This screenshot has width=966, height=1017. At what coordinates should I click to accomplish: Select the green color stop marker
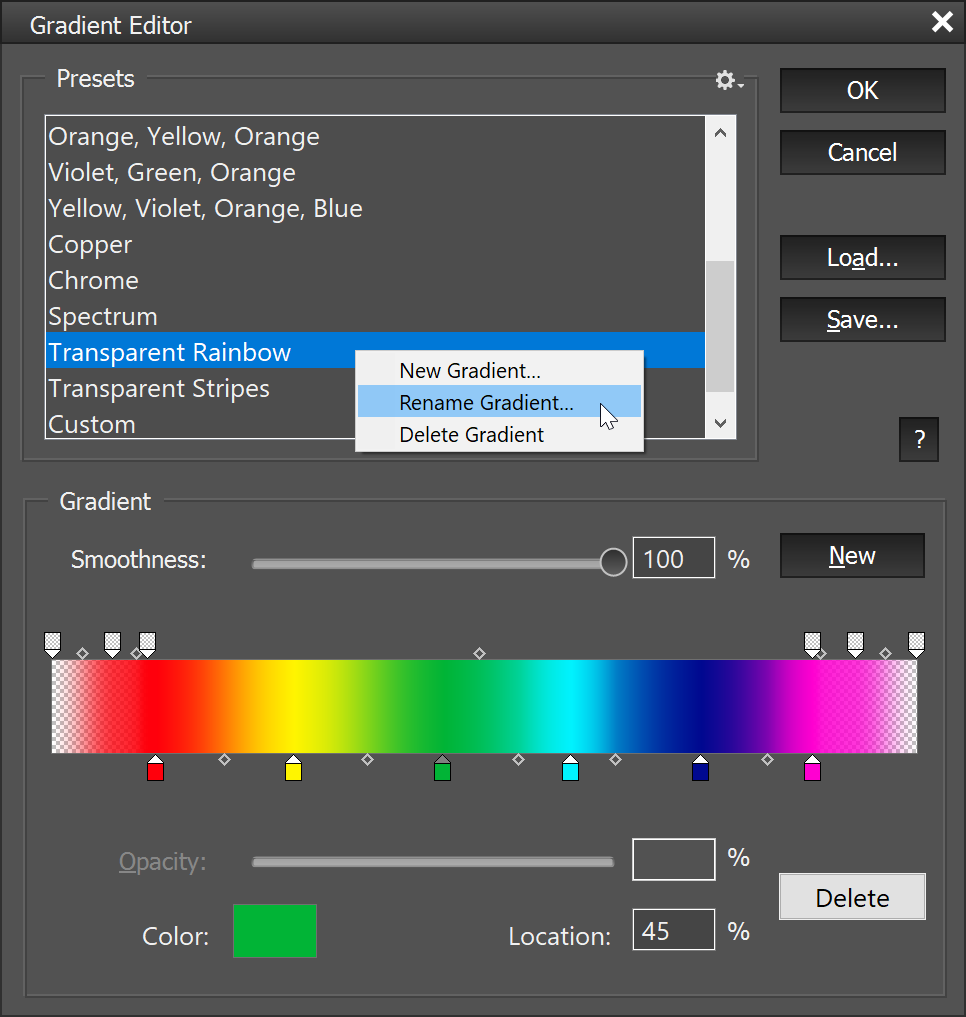[443, 769]
